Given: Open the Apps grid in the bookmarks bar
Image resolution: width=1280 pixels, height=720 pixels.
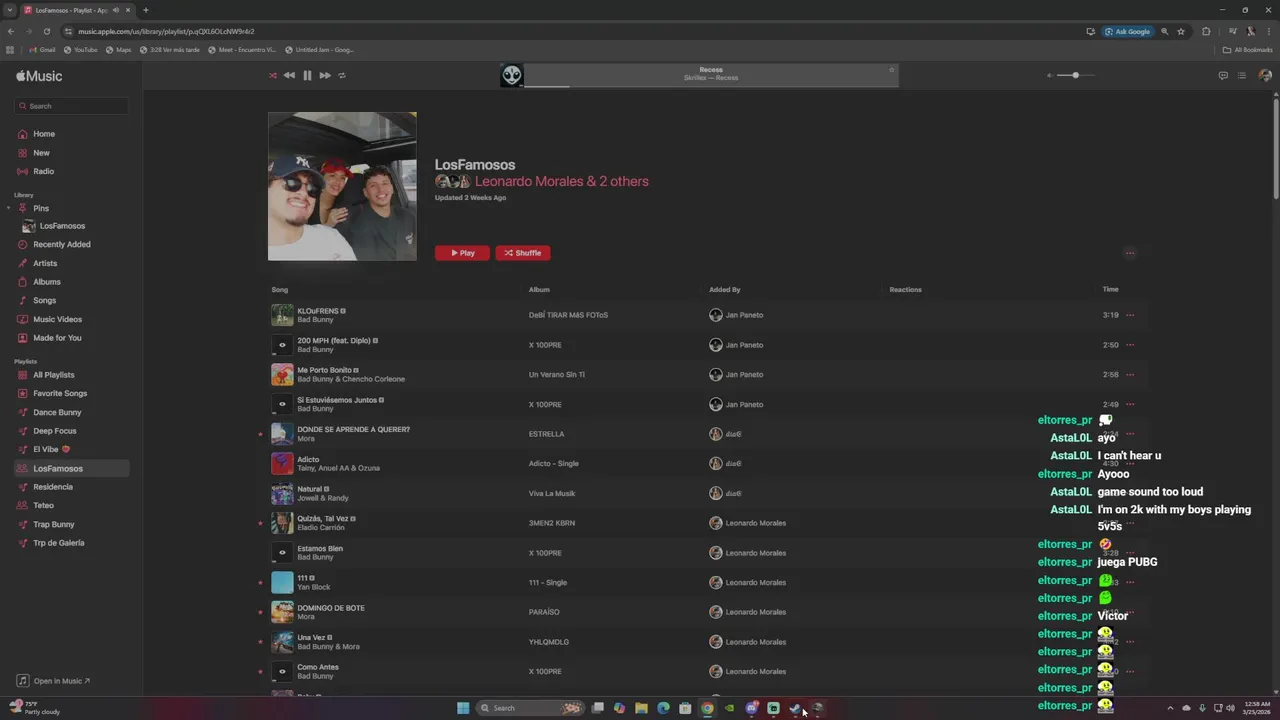Looking at the screenshot, I should [10, 50].
